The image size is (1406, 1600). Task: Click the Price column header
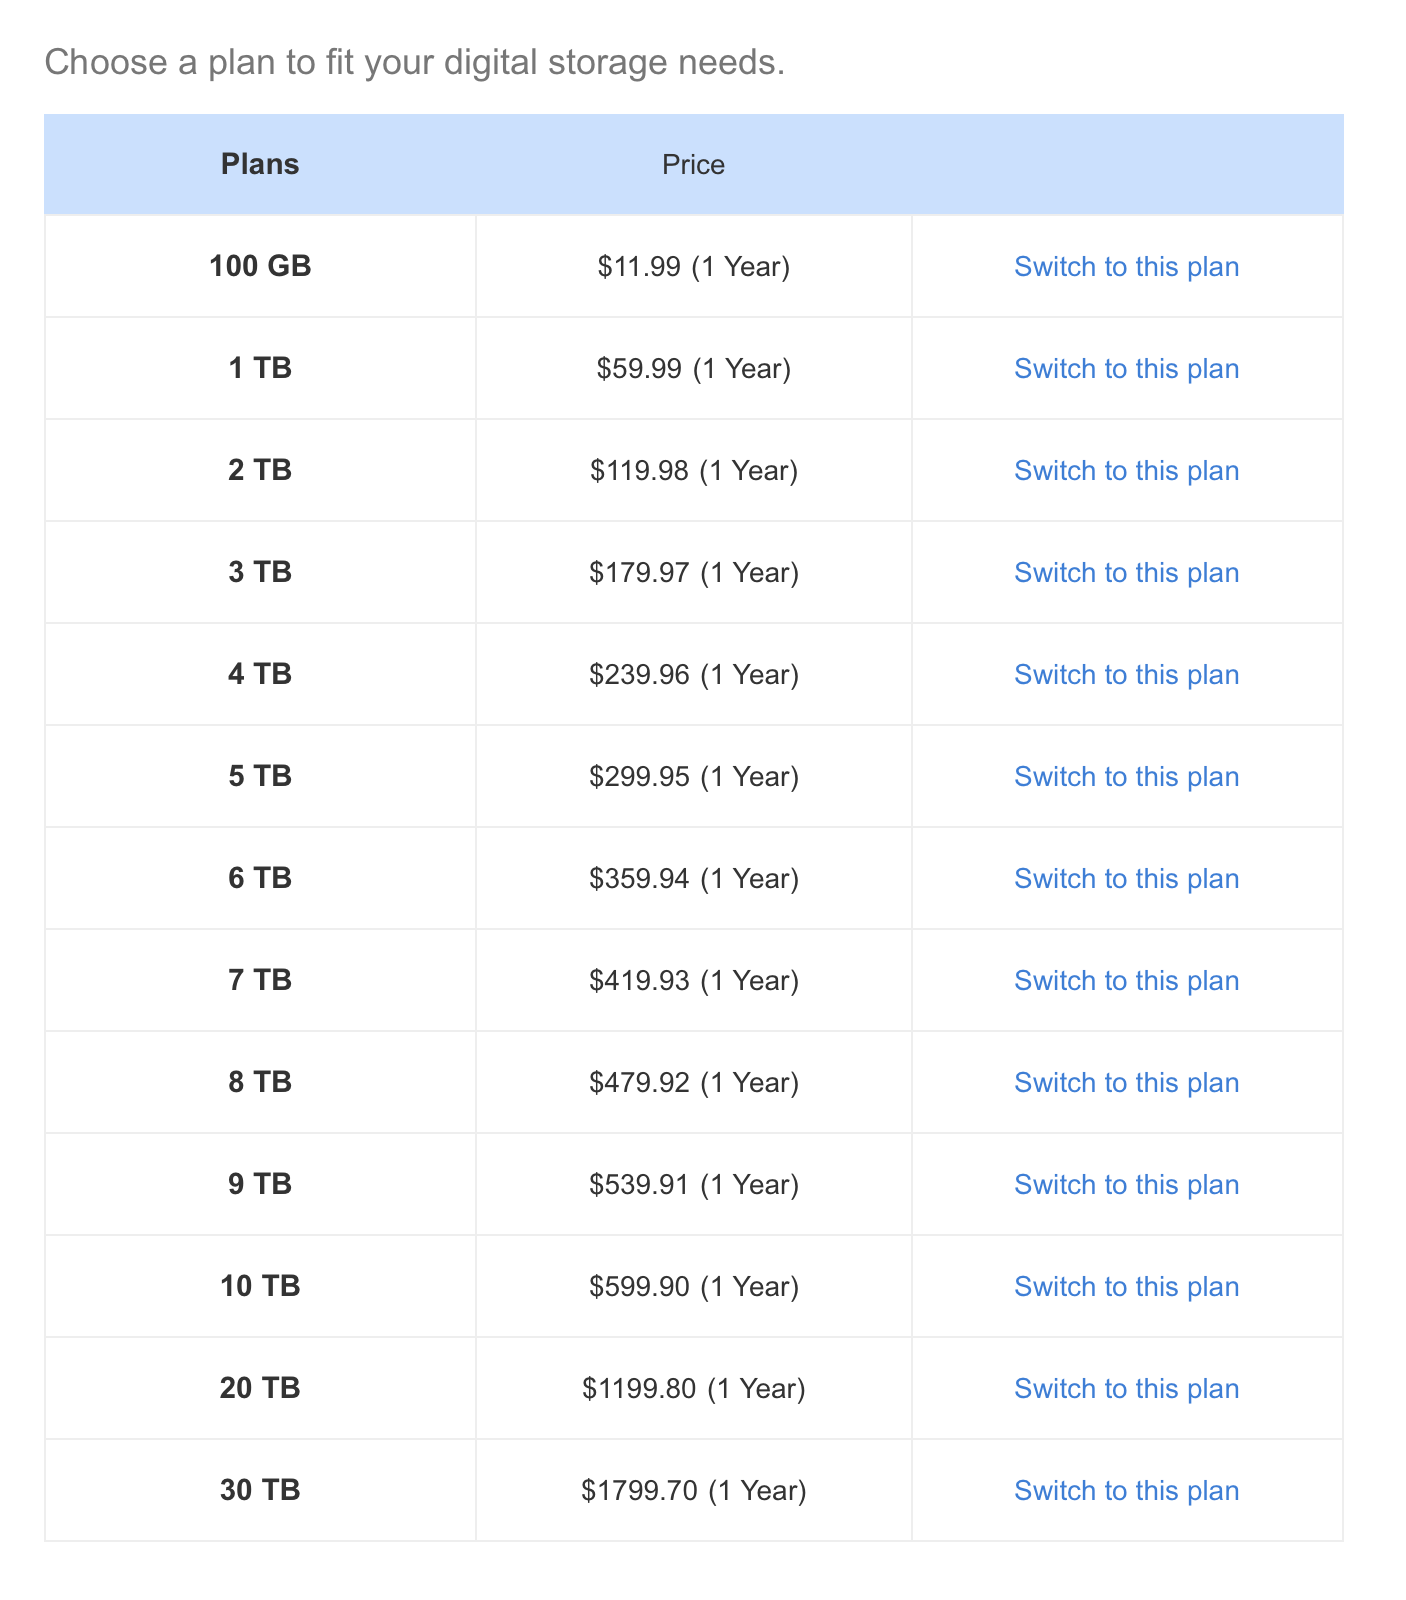(x=694, y=164)
